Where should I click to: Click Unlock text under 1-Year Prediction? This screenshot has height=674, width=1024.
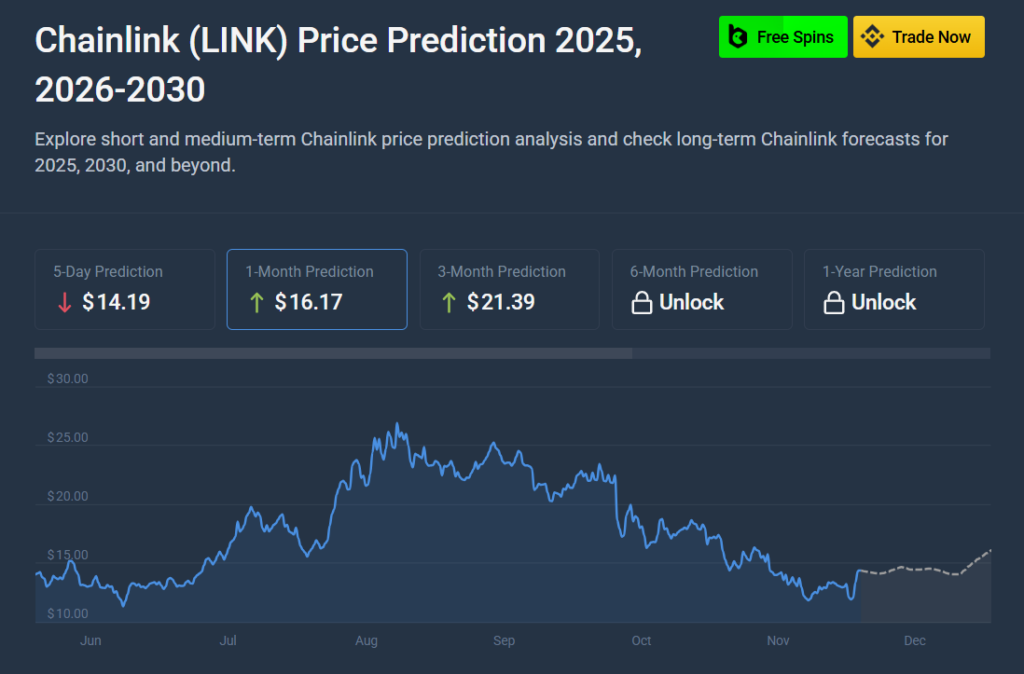click(883, 303)
